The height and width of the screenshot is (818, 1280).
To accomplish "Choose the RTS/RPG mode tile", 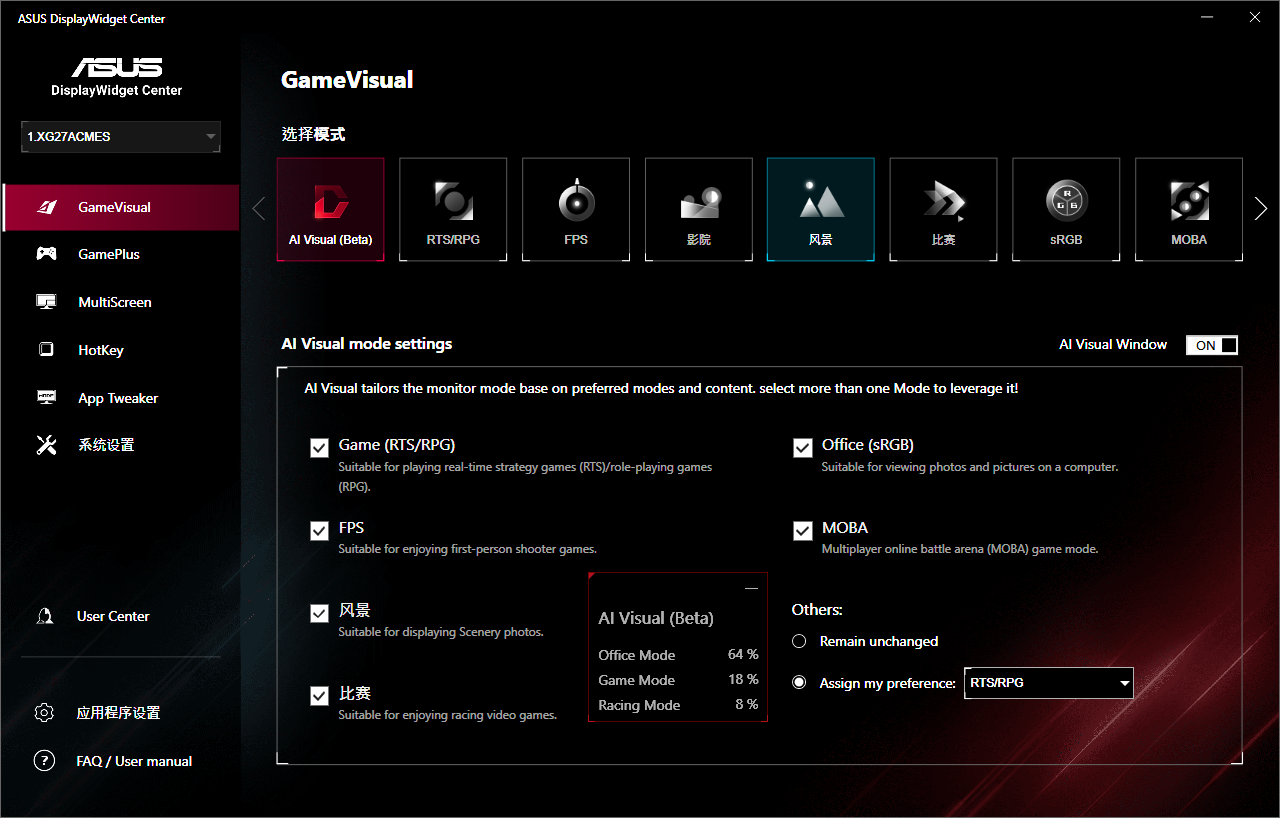I will [453, 209].
